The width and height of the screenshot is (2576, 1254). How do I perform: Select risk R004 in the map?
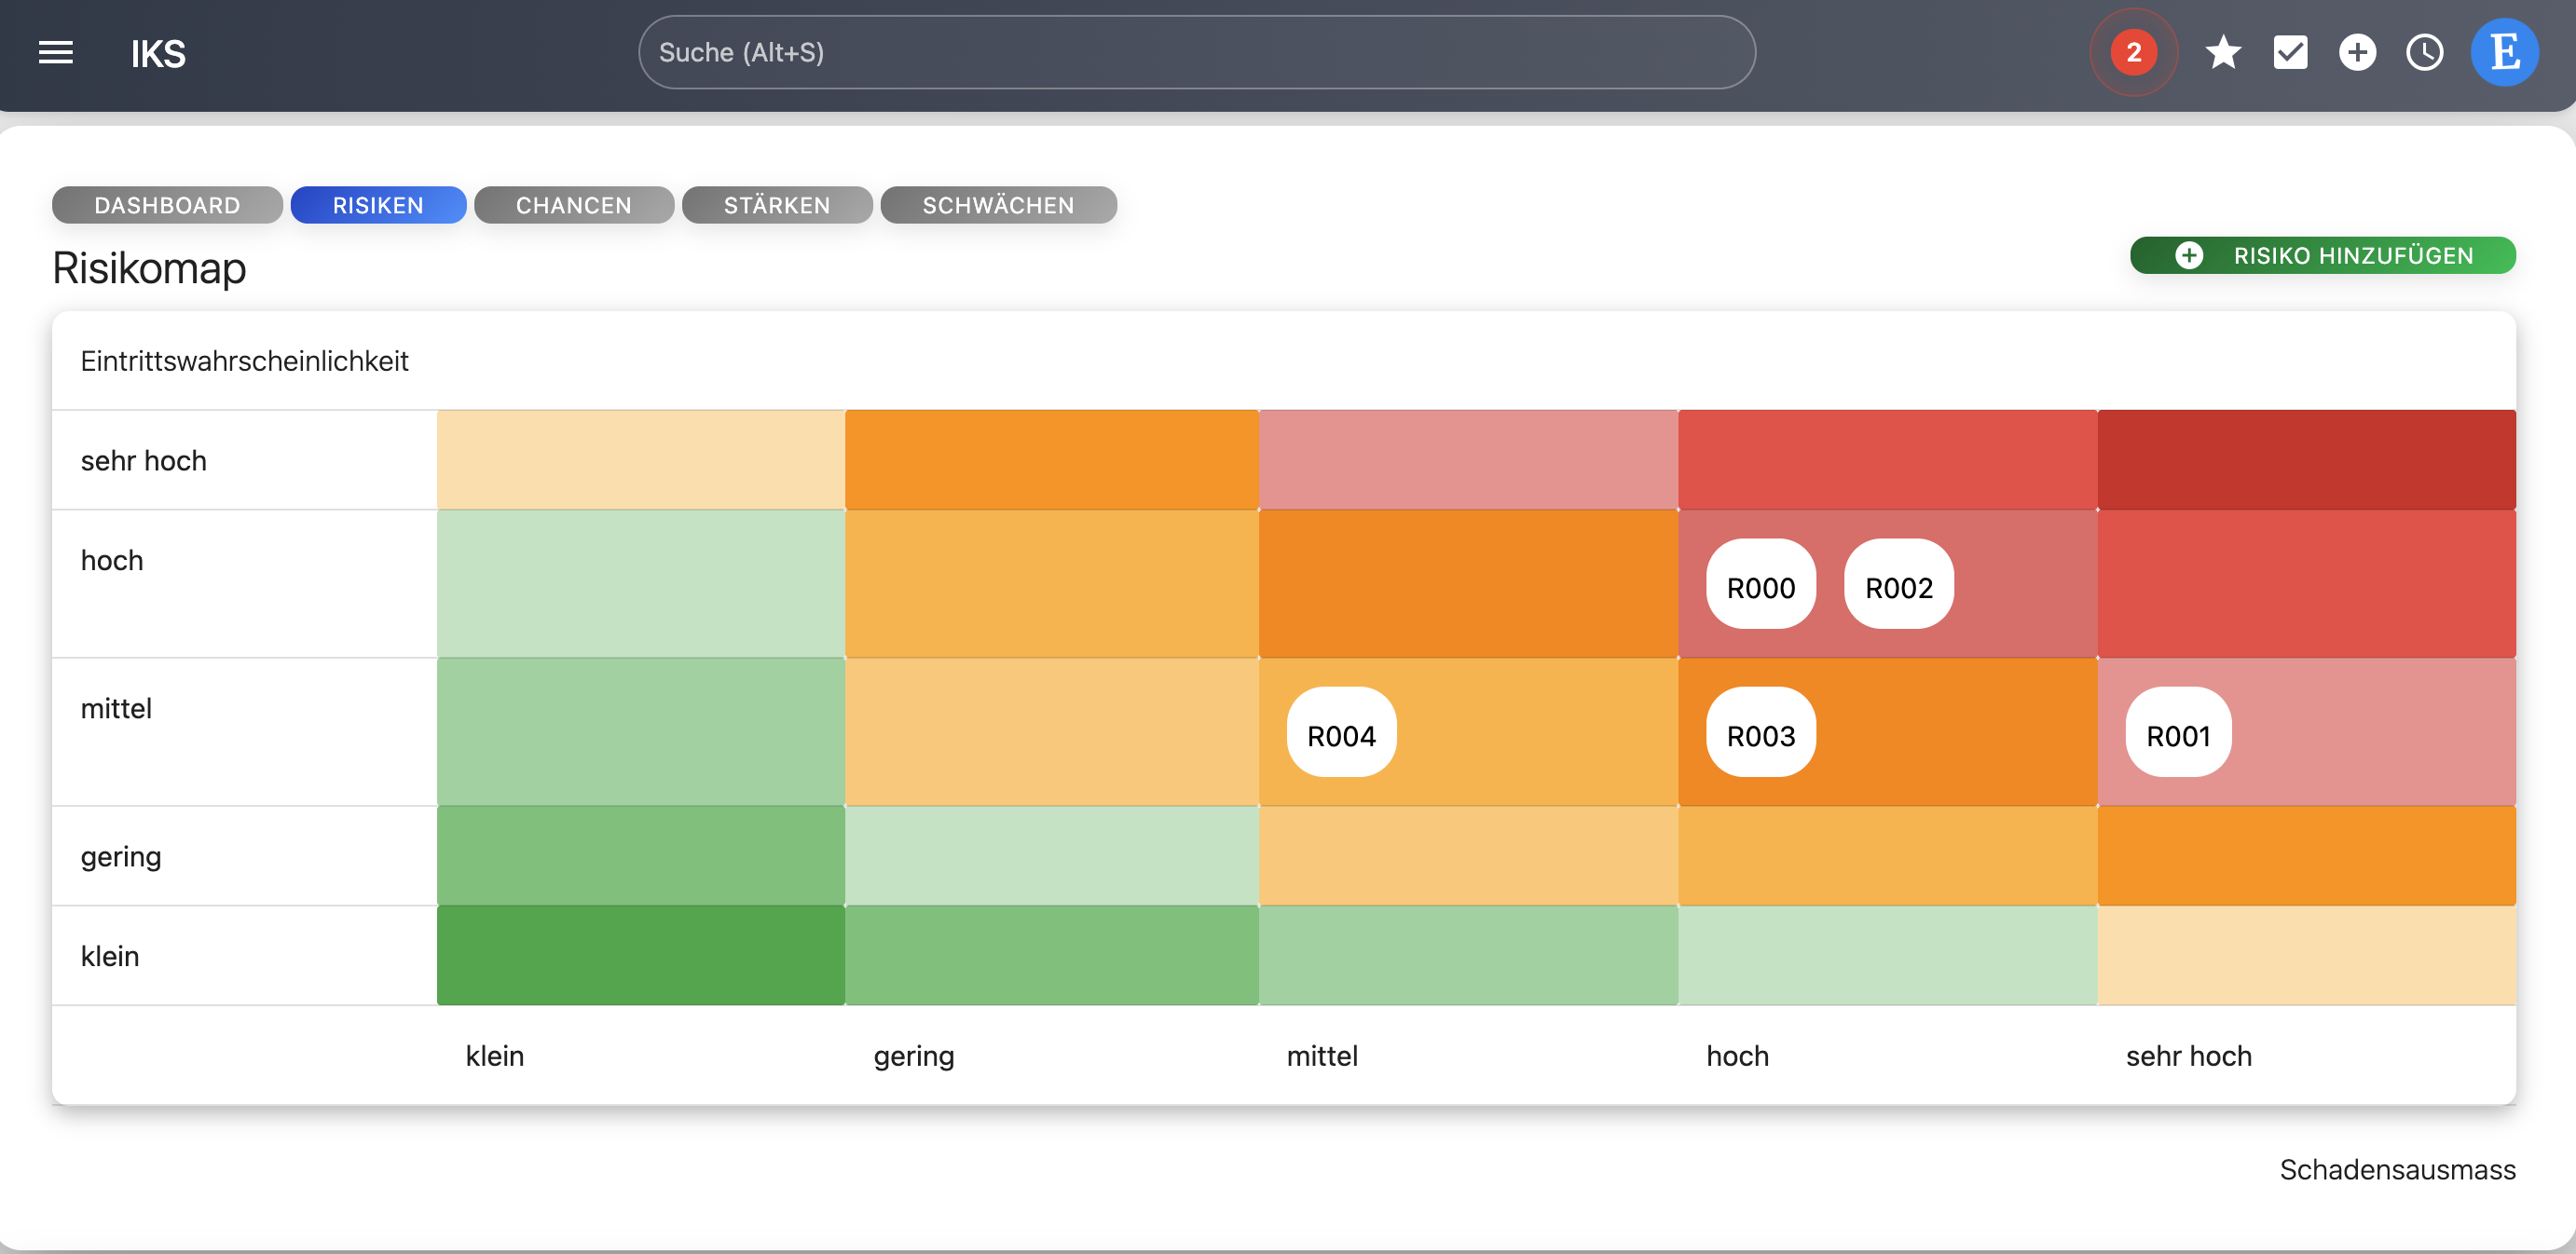coord(1341,735)
